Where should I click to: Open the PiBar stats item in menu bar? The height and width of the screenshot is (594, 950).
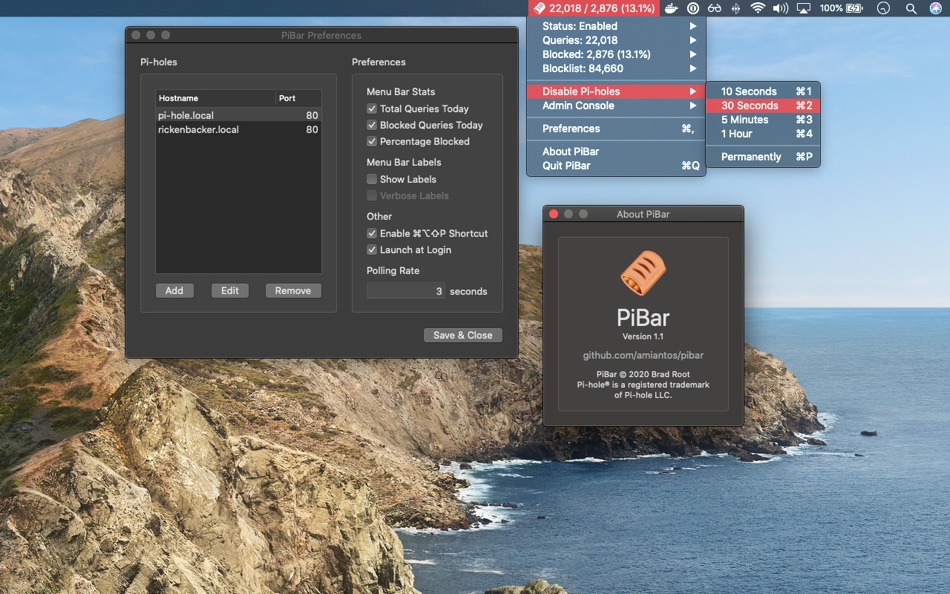coord(594,8)
